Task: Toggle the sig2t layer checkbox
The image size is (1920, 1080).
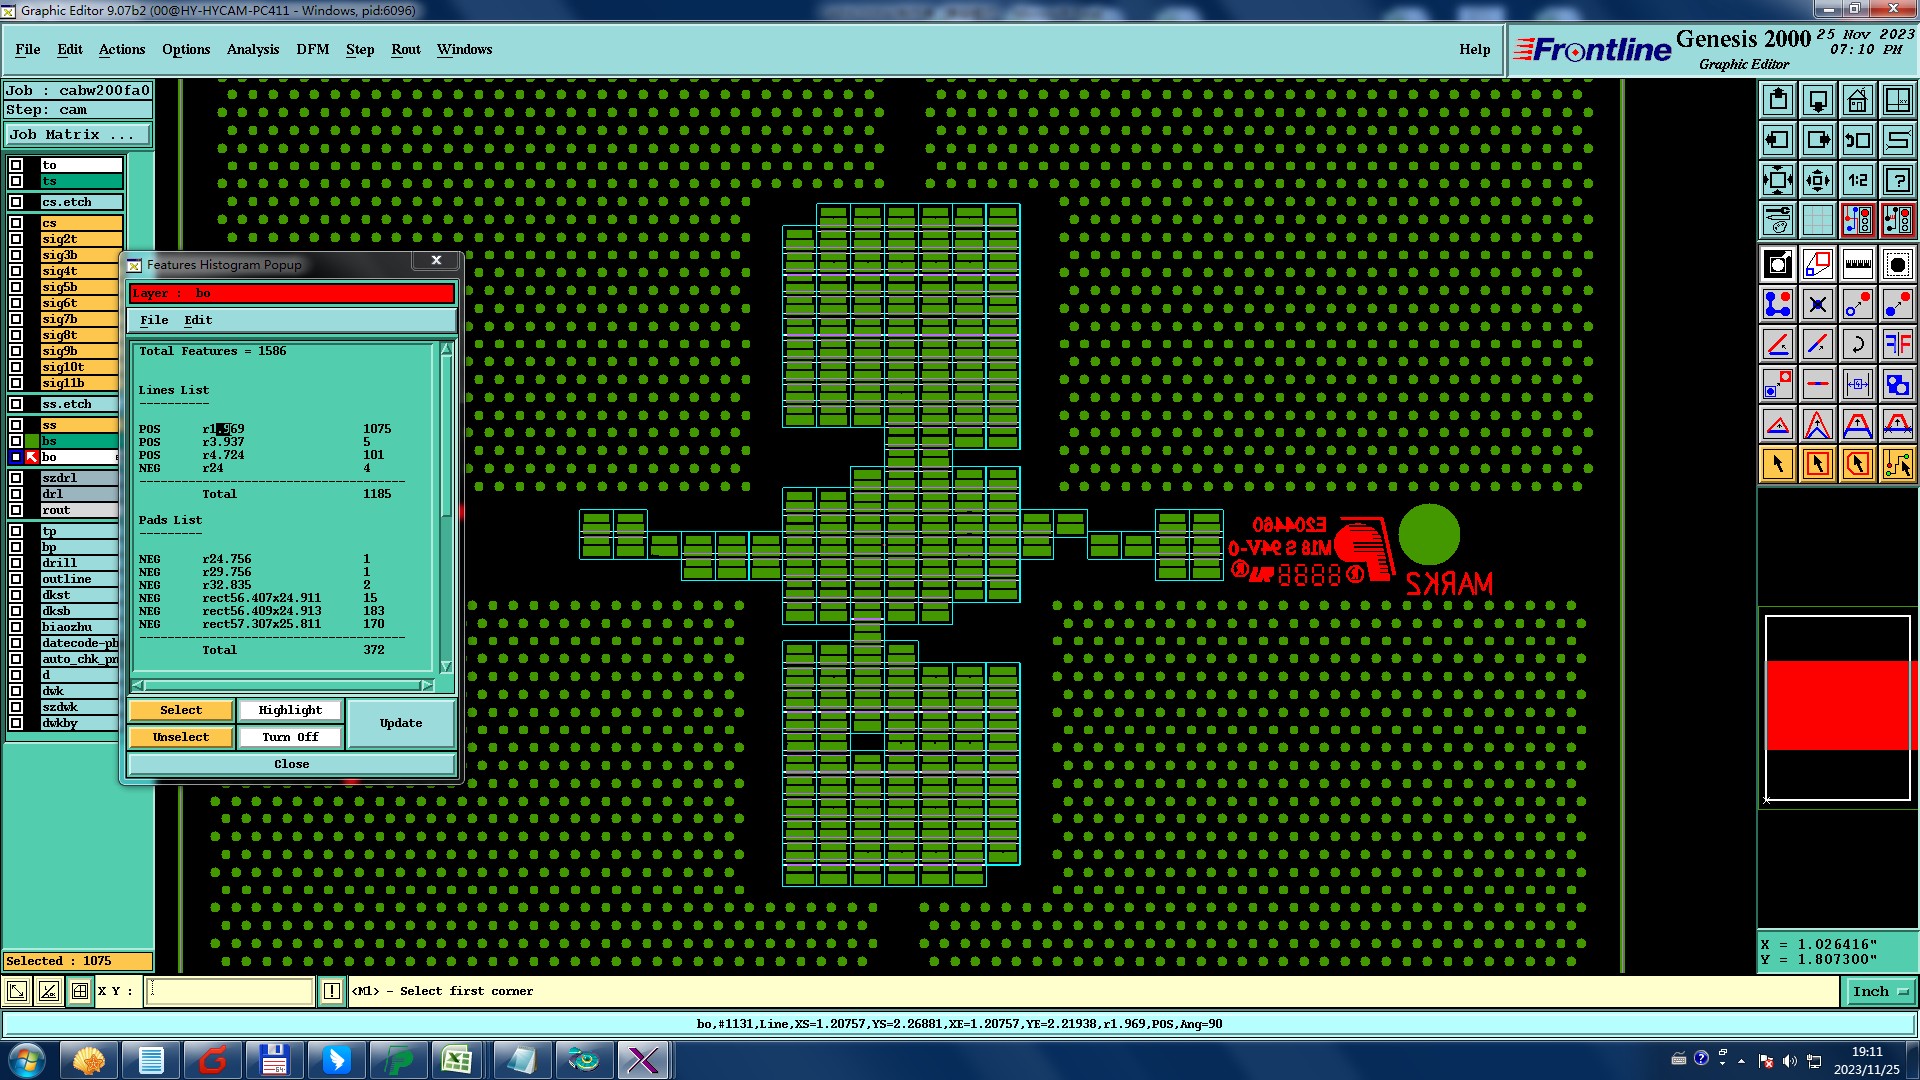Action: click(16, 239)
